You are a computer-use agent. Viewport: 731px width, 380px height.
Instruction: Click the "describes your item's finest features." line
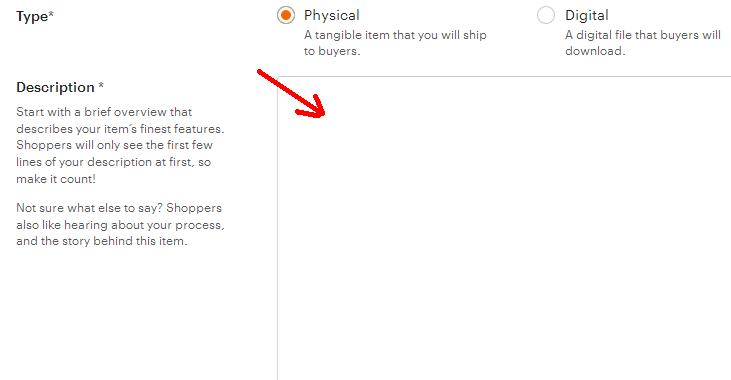[x=120, y=129]
